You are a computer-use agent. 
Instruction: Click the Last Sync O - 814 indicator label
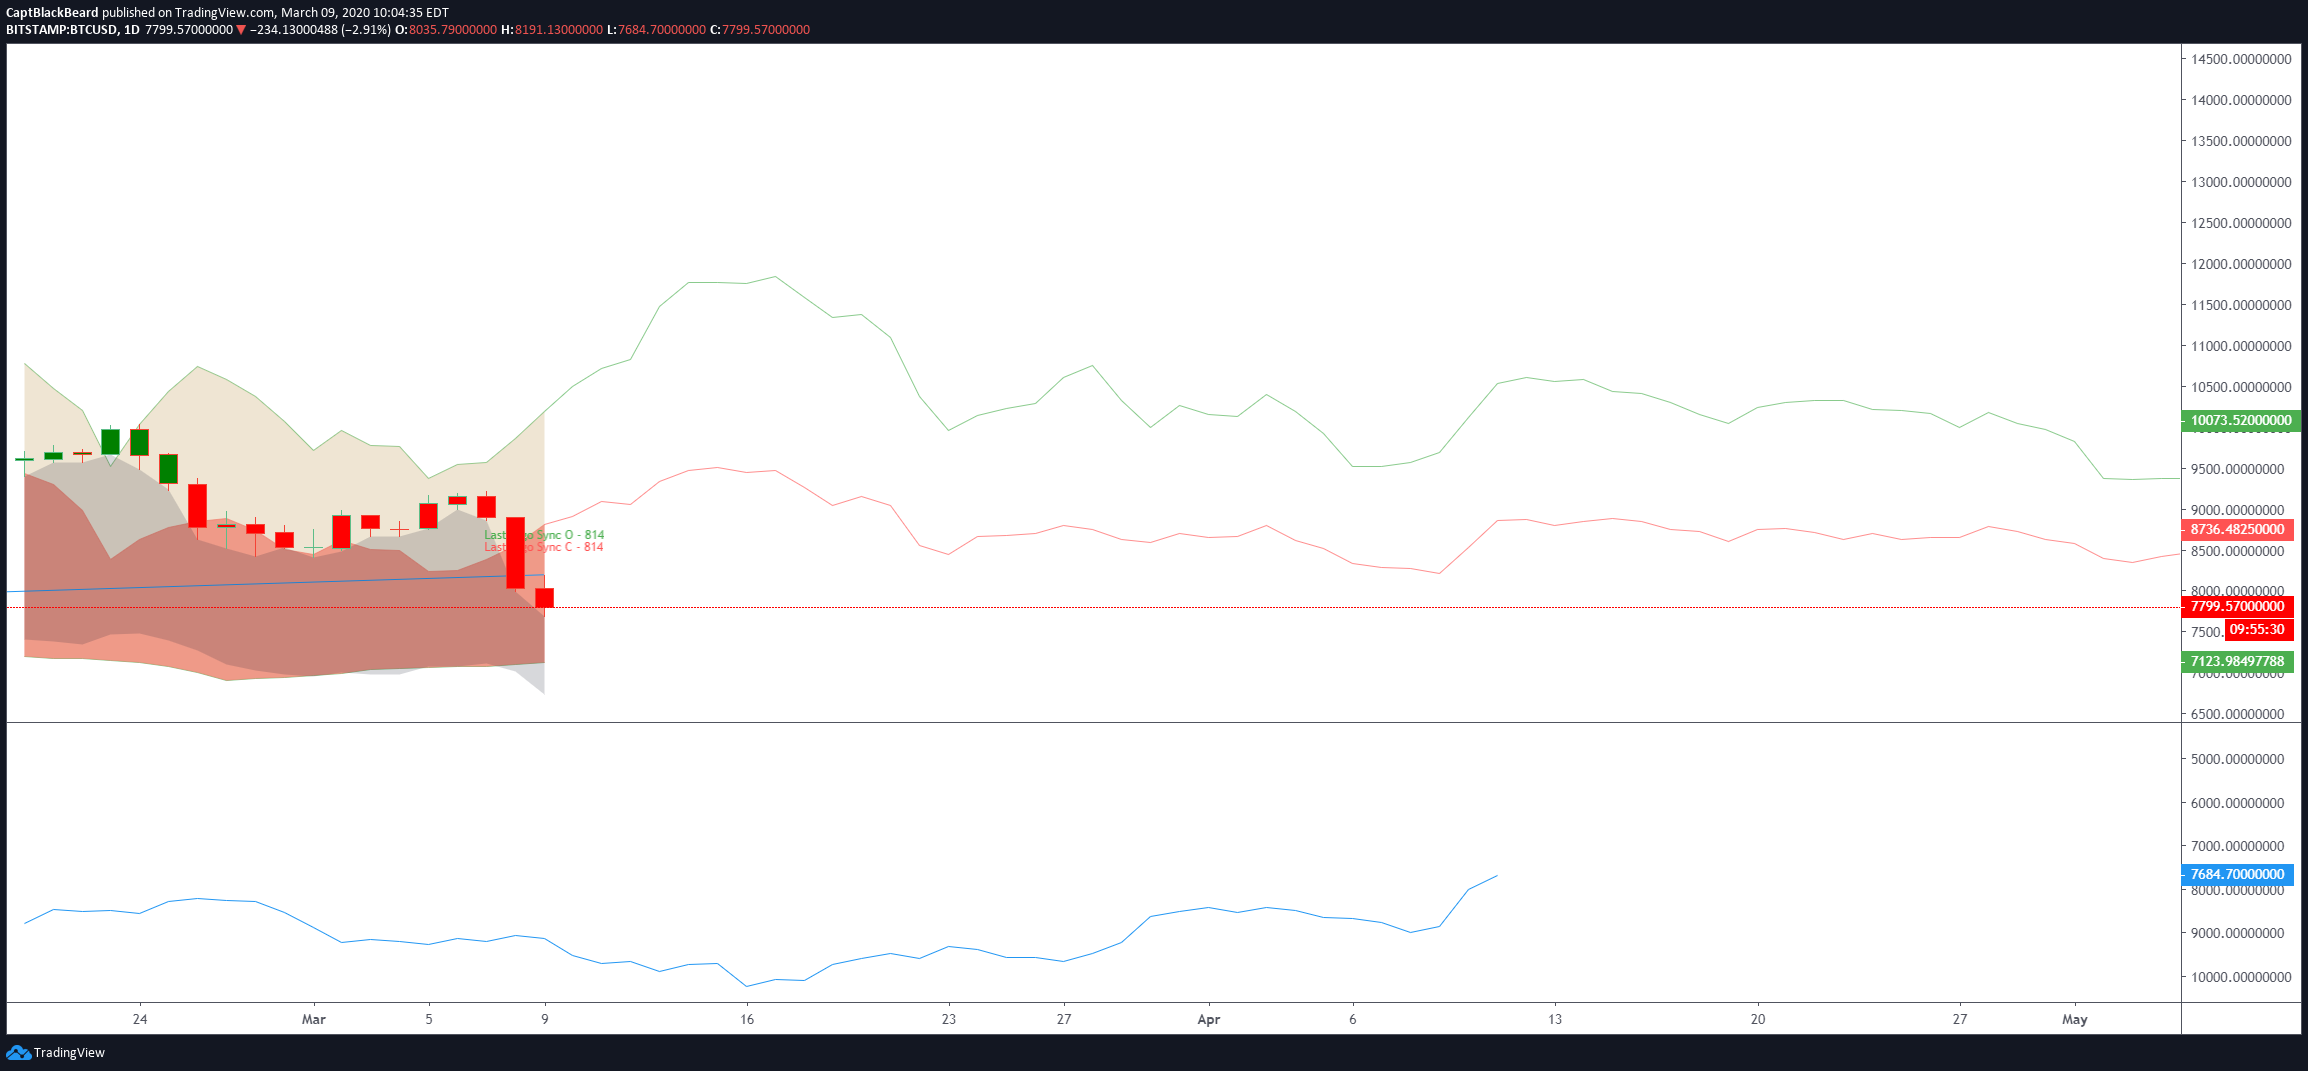click(x=544, y=535)
